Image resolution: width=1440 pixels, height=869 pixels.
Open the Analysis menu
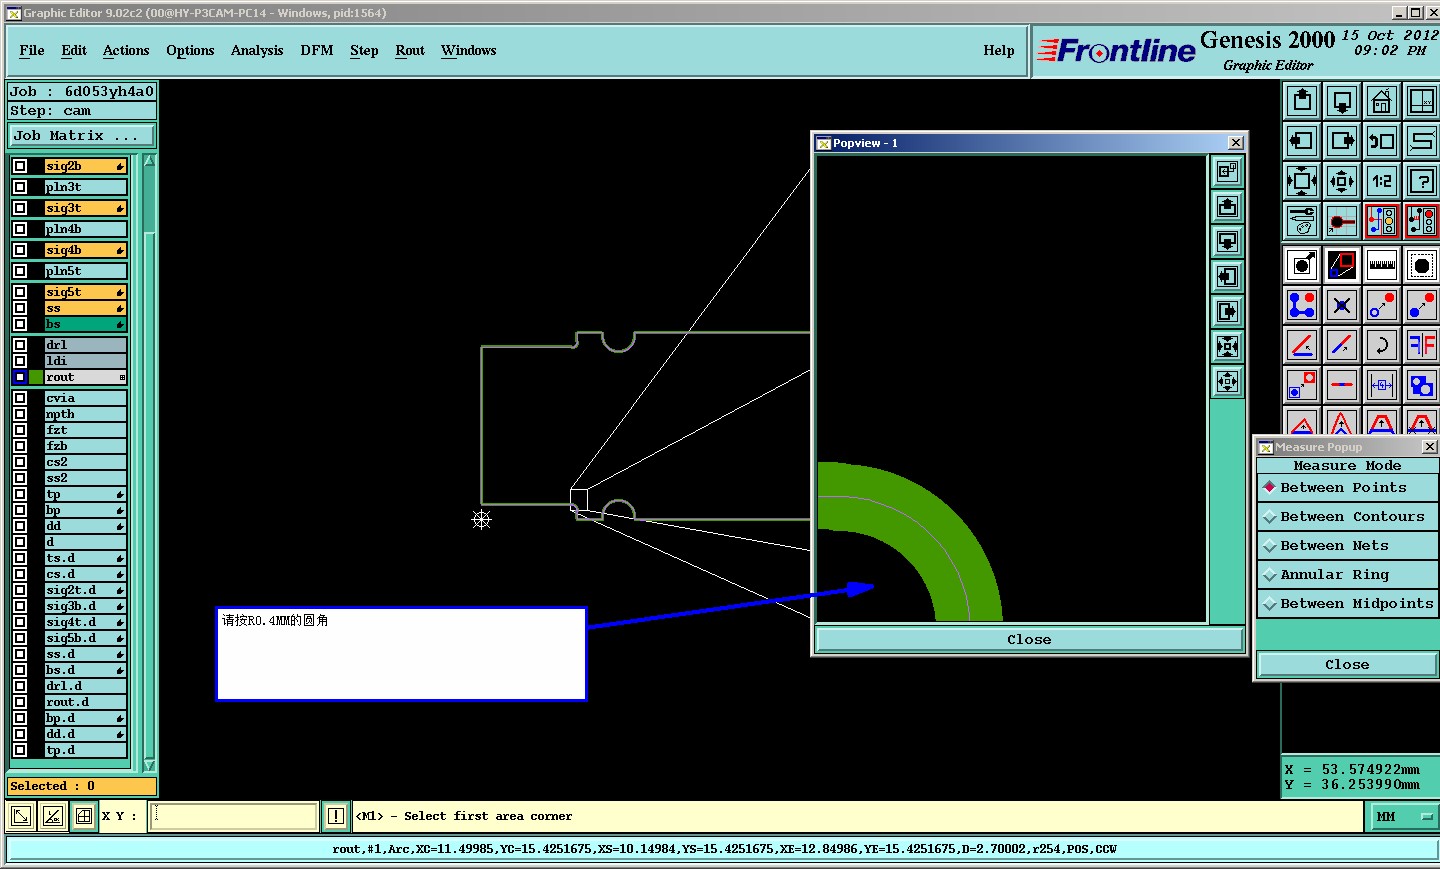tap(257, 50)
